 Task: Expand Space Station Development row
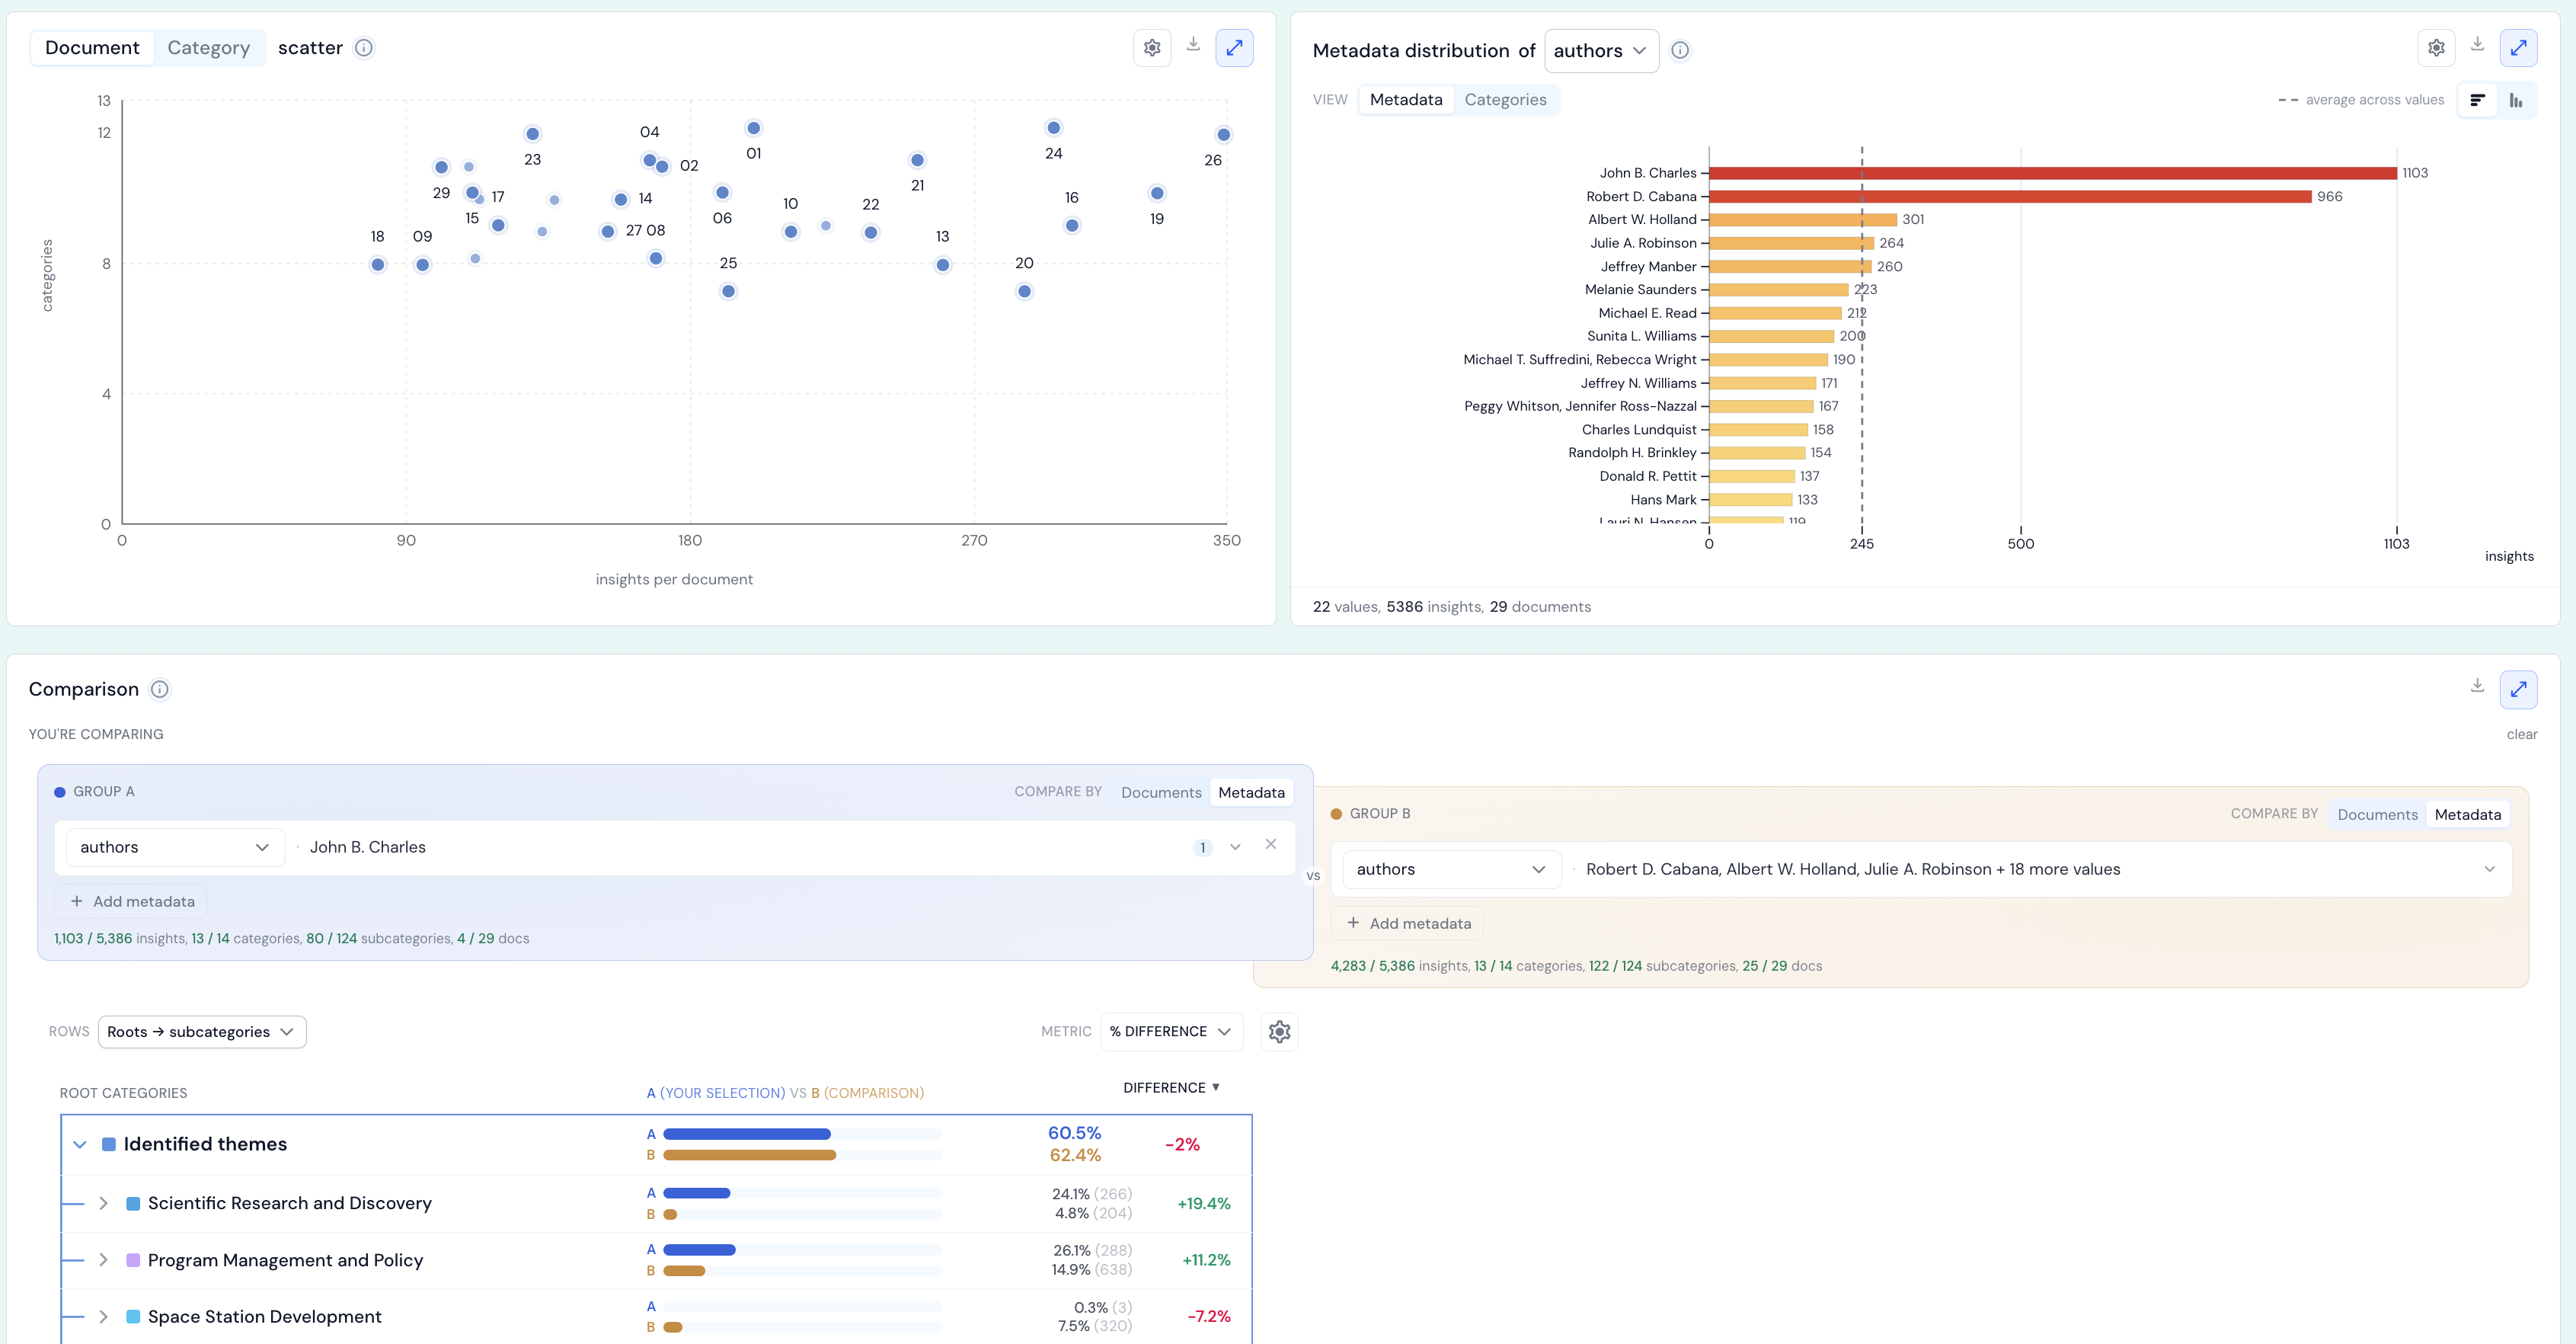[x=103, y=1316]
